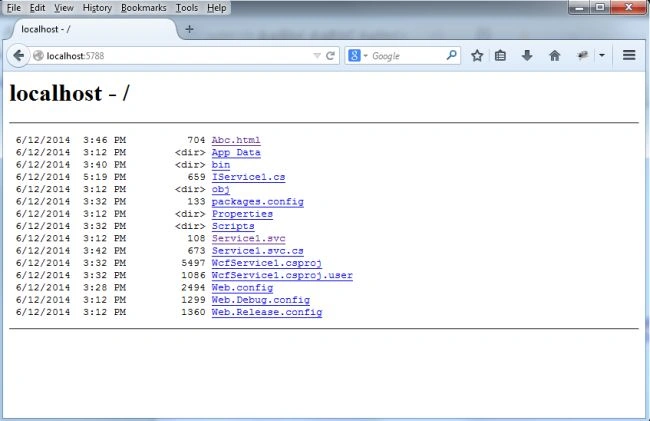This screenshot has width=650, height=421.
Task: Click the file size value 1086
Action: (x=193, y=275)
